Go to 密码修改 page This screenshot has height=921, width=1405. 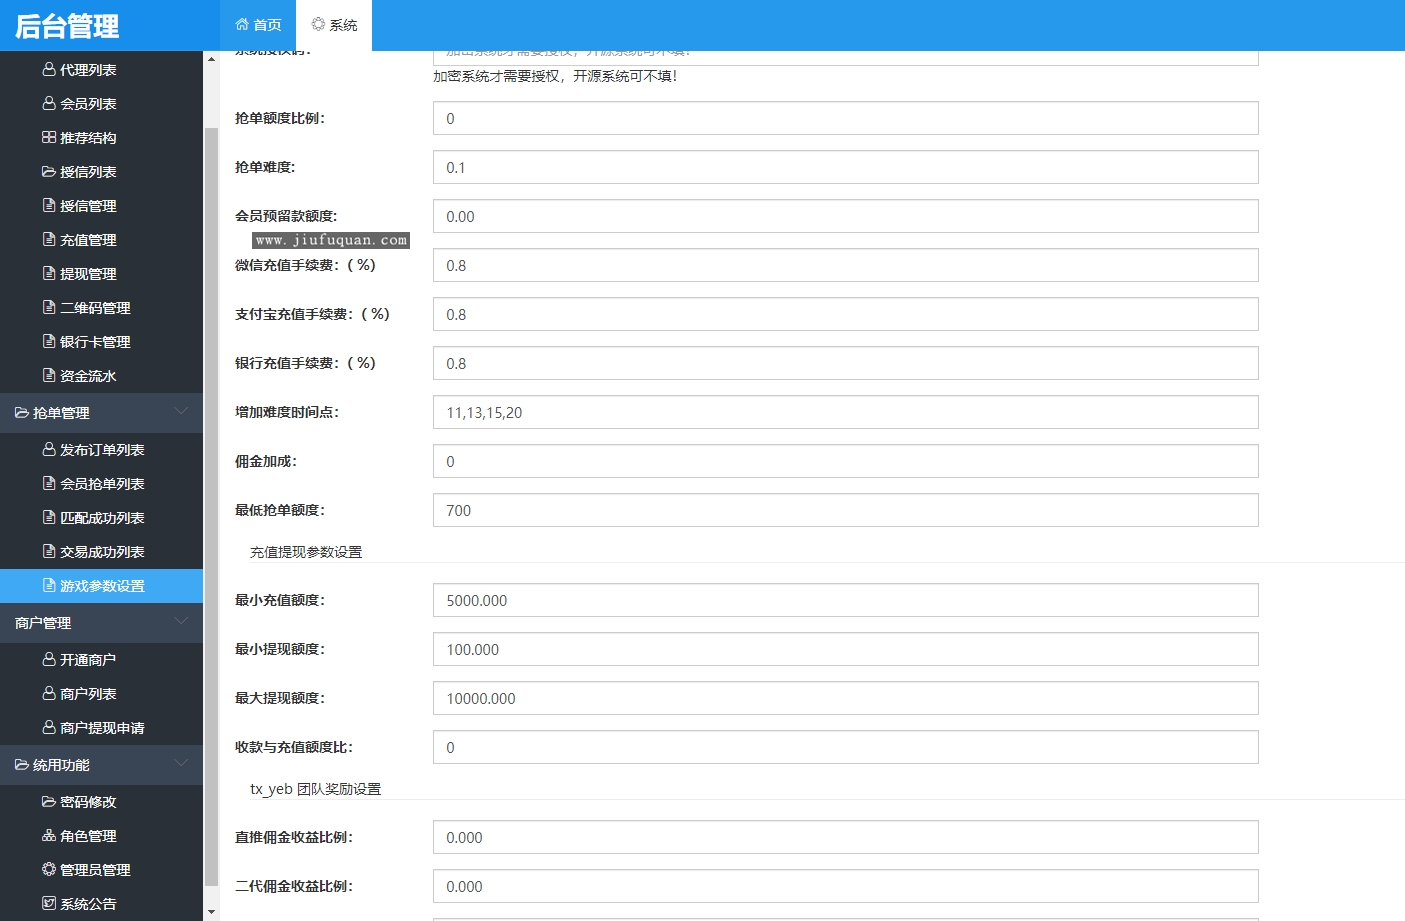click(101, 802)
